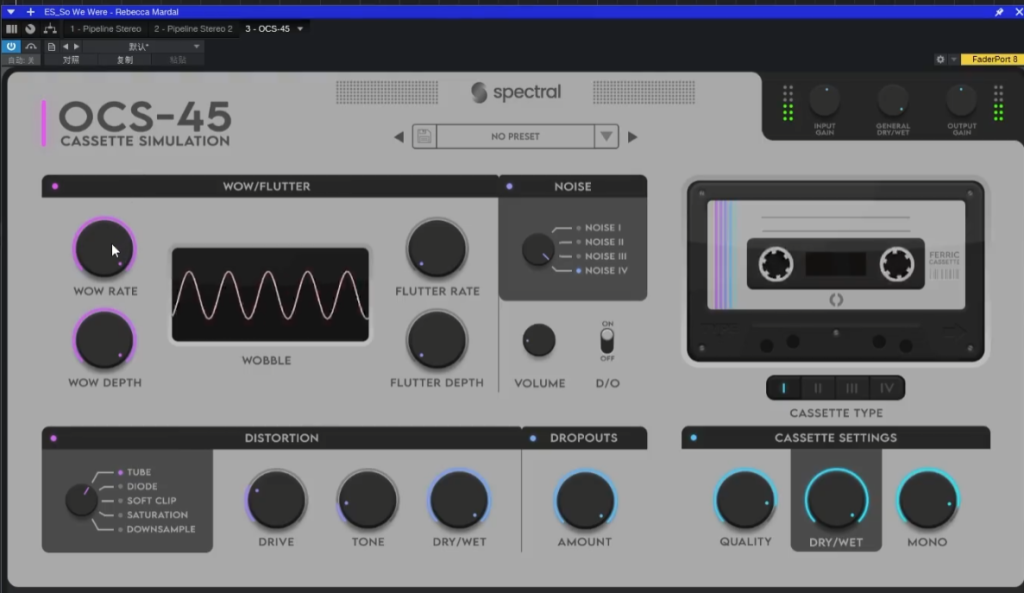Go to next preset with right arrow
The width and height of the screenshot is (1024, 593).
click(x=632, y=137)
